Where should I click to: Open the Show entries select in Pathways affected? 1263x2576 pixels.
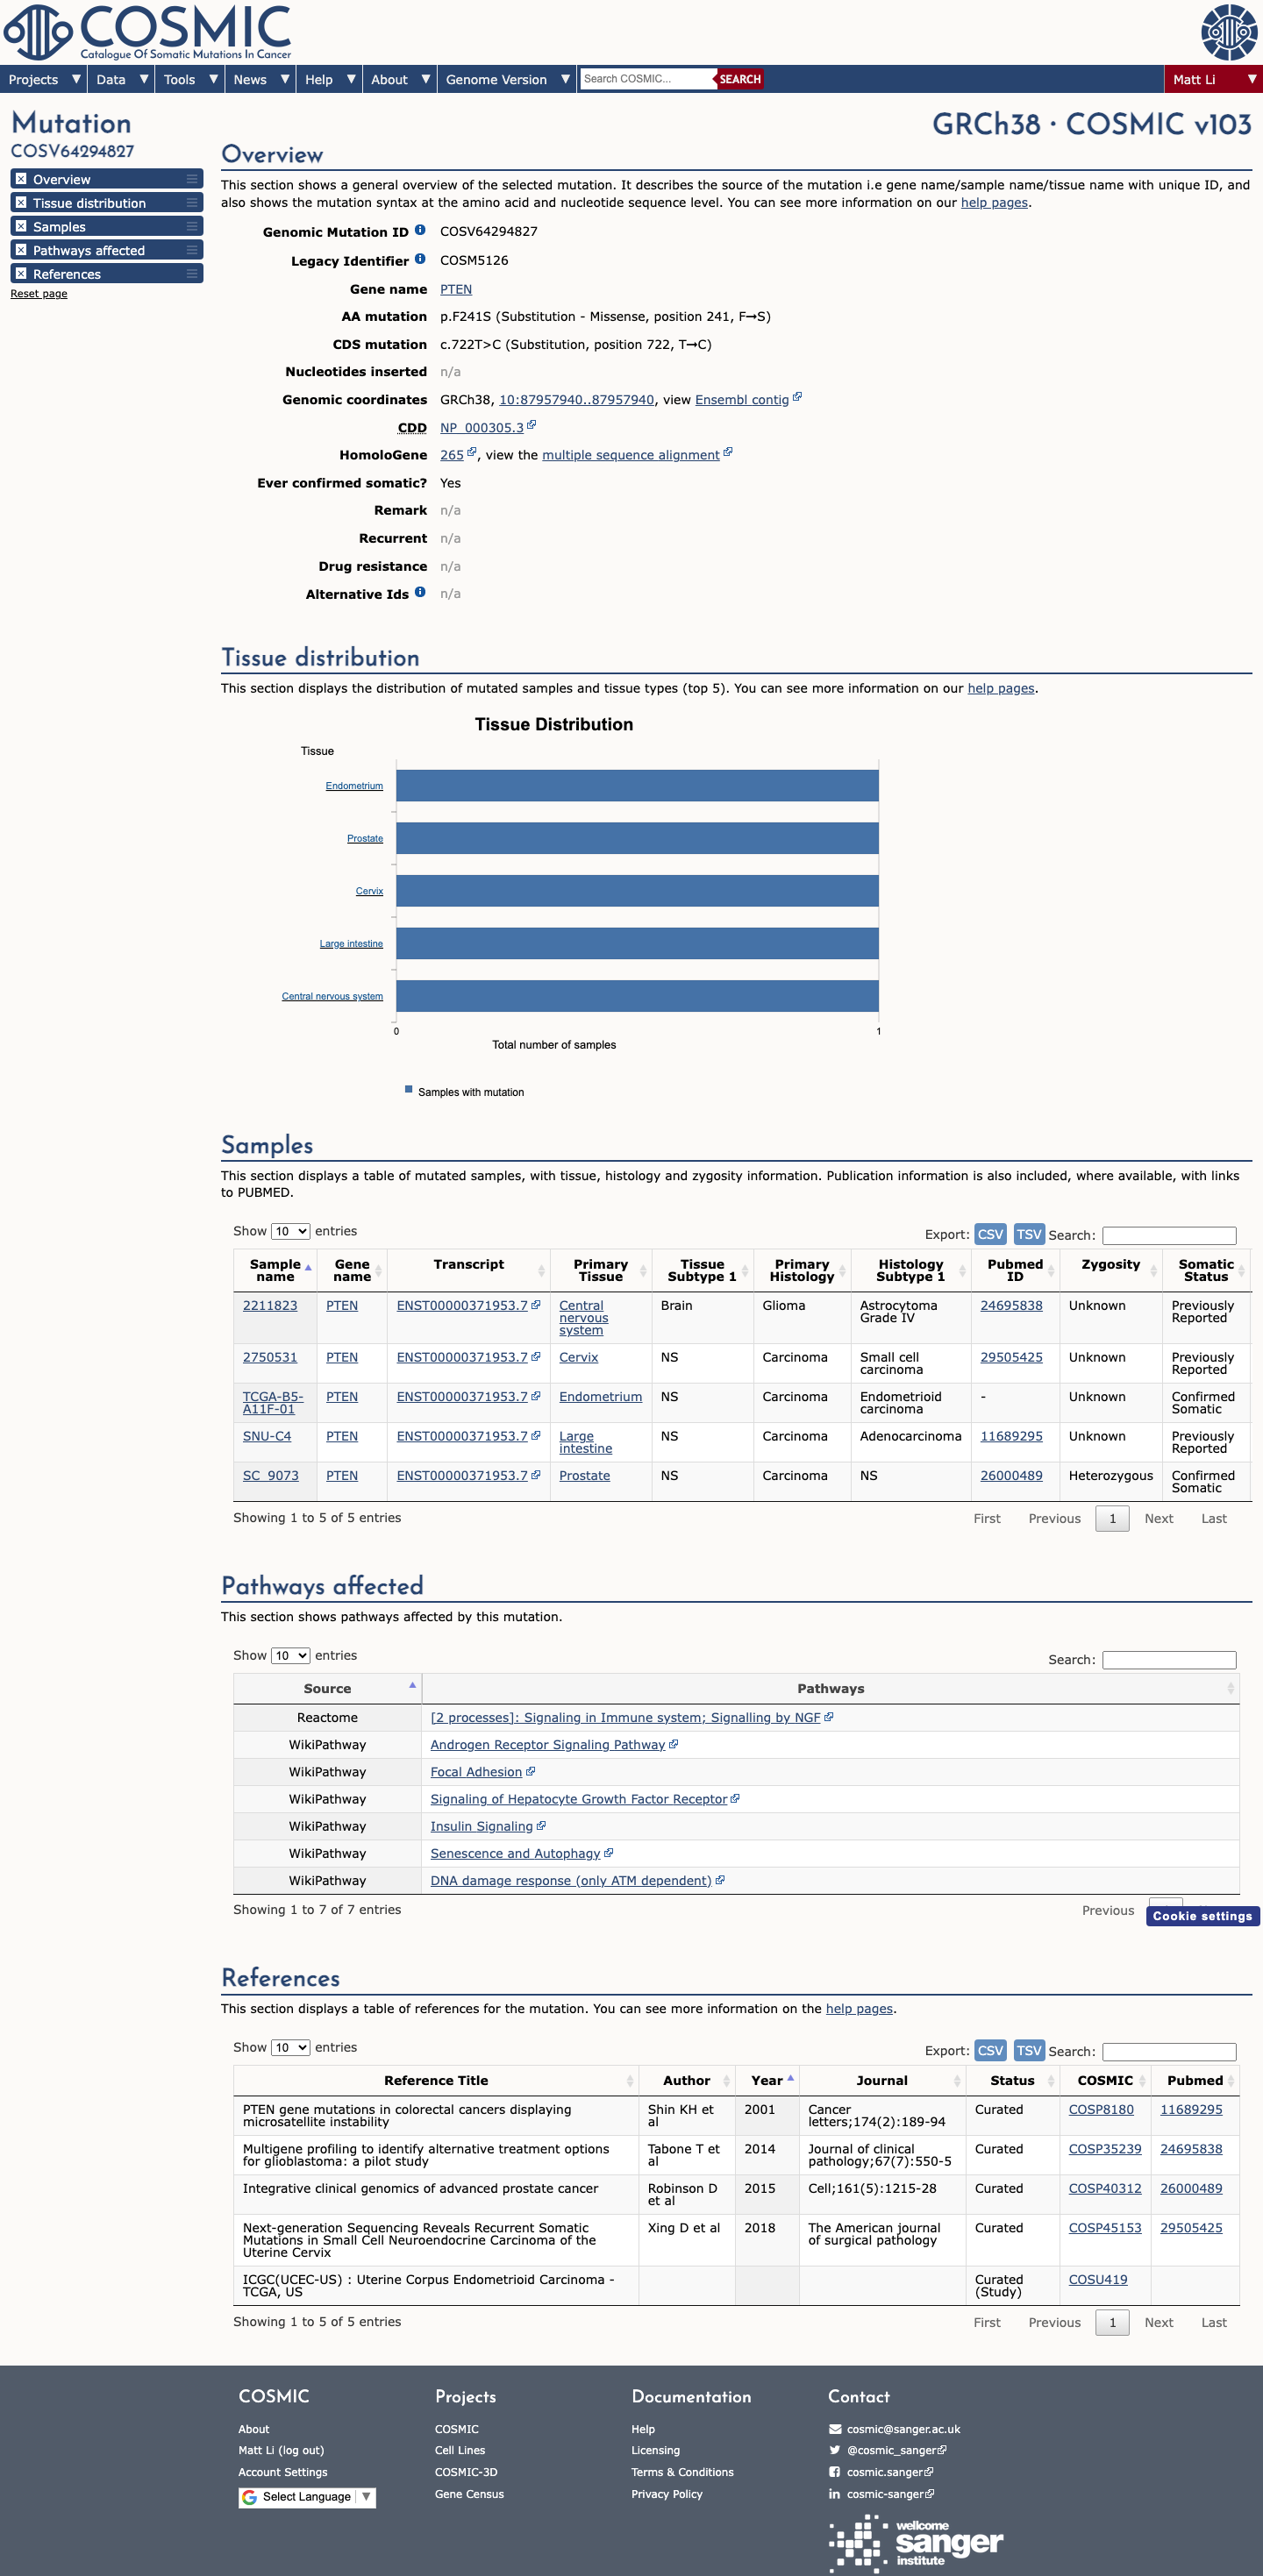(x=290, y=1656)
